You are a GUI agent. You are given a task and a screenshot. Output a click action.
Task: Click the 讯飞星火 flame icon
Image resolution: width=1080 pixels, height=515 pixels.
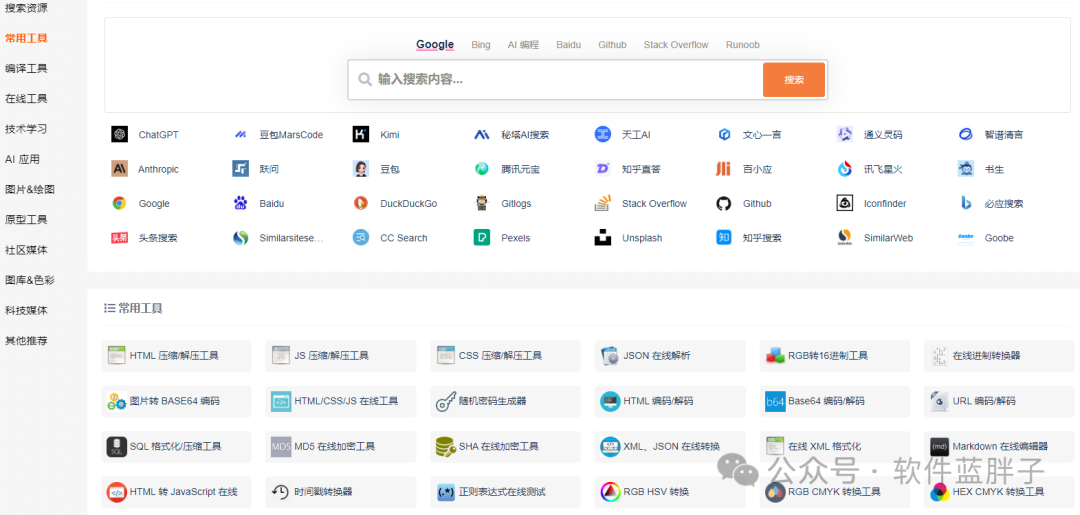pos(844,169)
